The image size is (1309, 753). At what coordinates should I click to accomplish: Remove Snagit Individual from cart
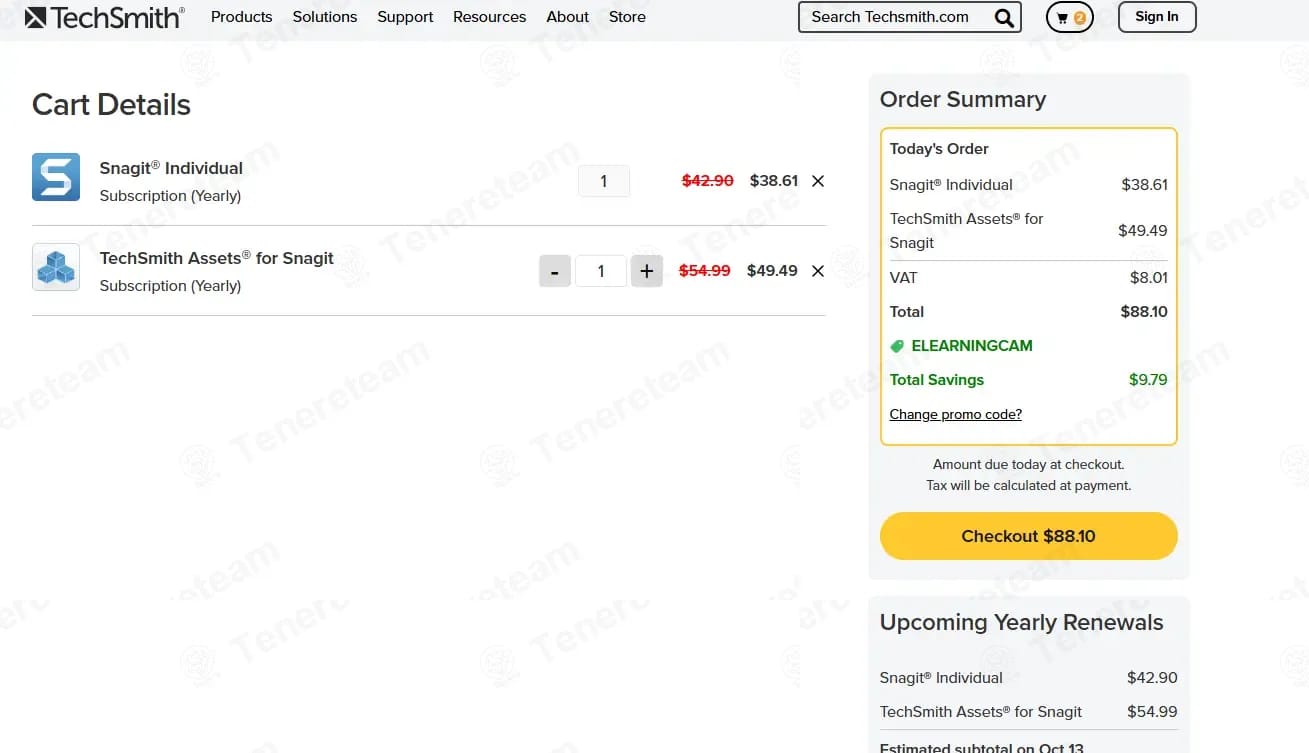(x=818, y=181)
